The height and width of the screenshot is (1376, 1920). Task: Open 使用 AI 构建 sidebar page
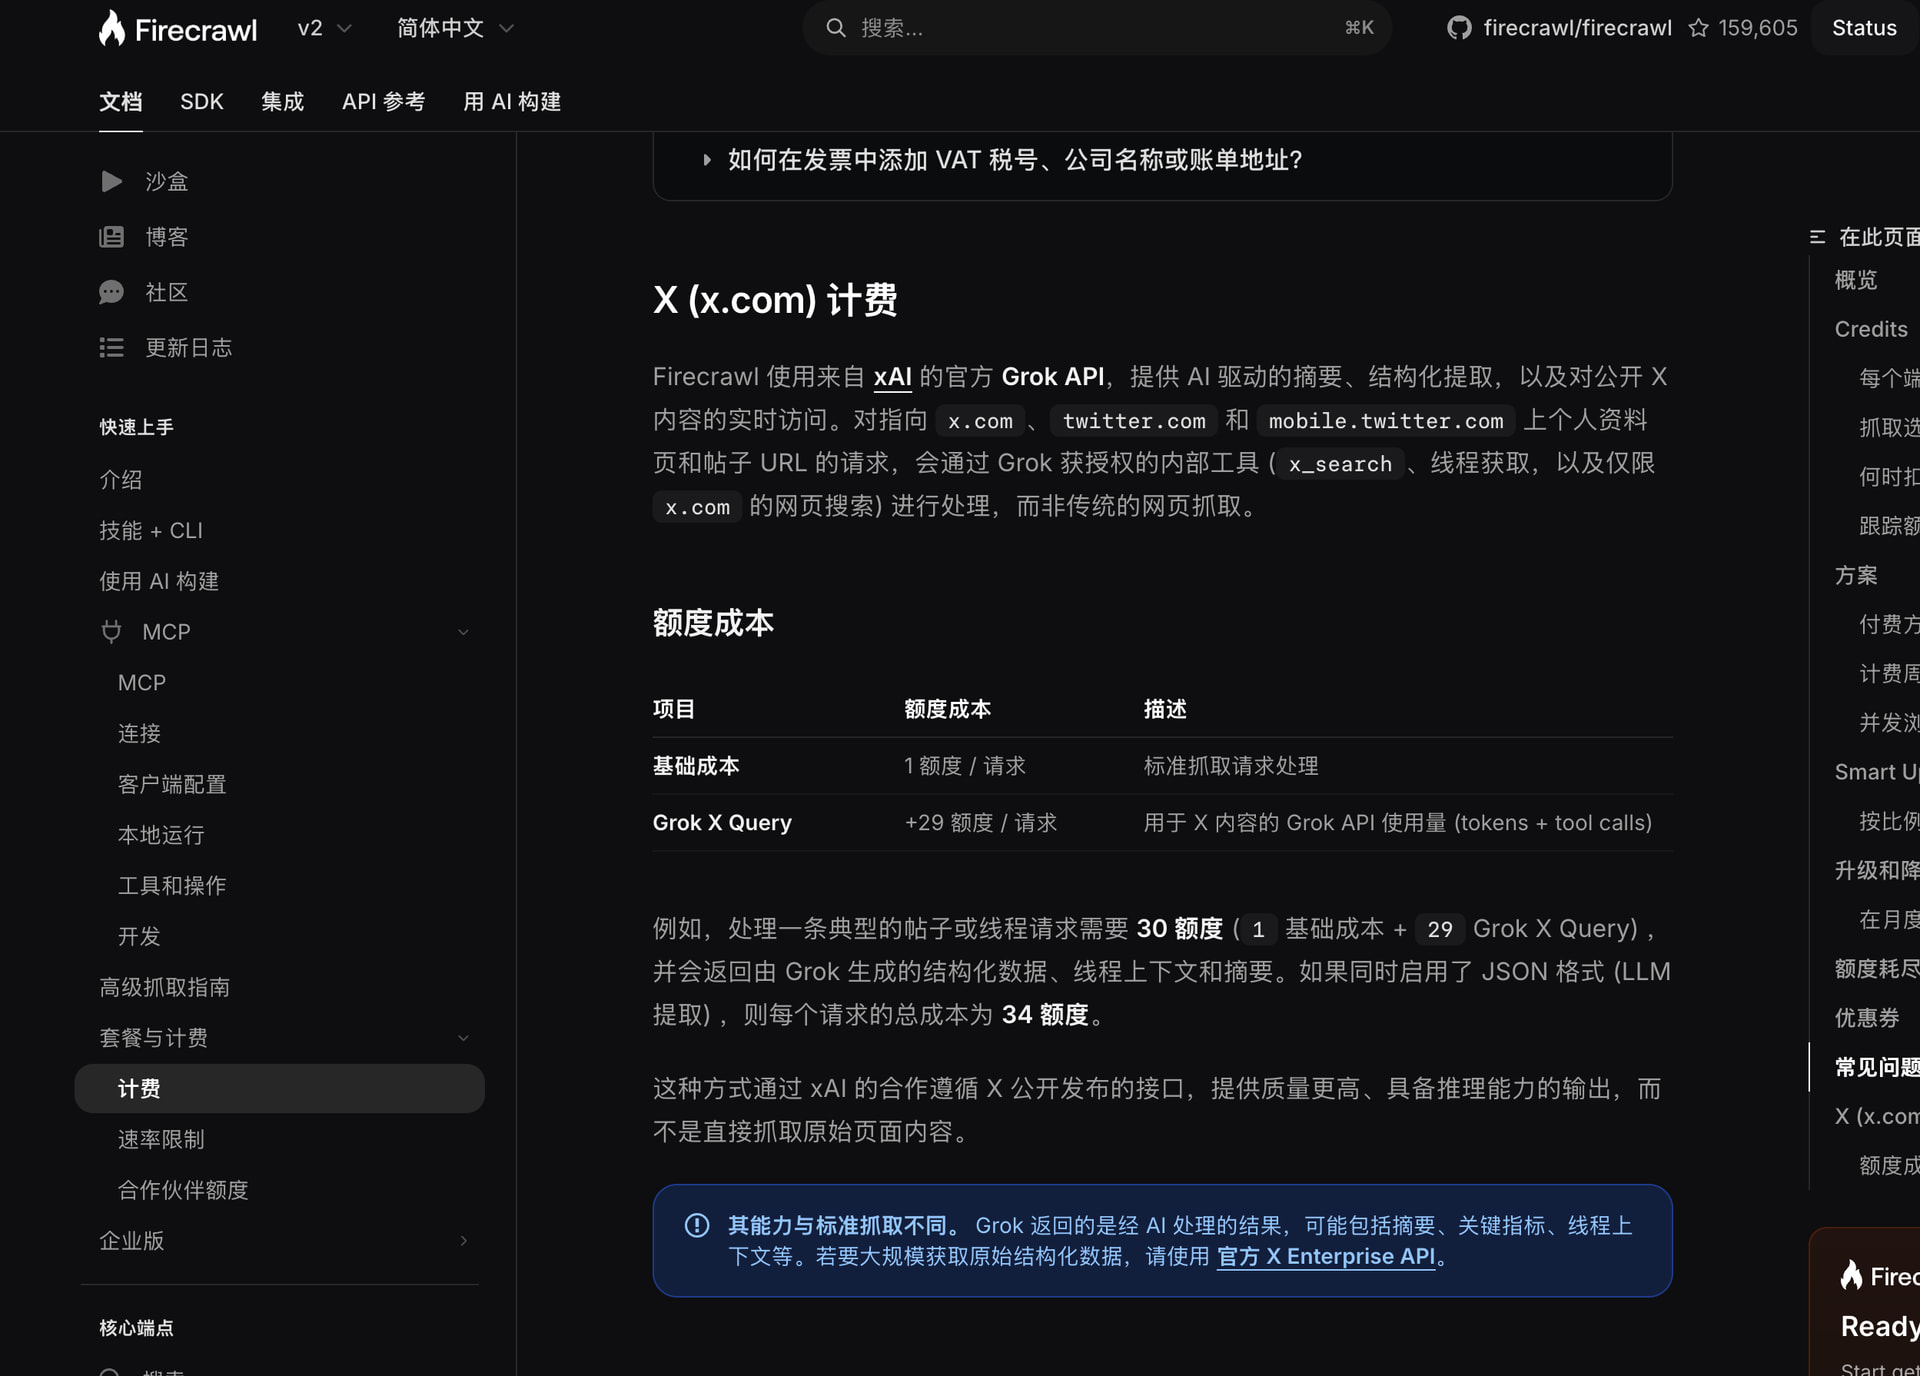click(159, 582)
